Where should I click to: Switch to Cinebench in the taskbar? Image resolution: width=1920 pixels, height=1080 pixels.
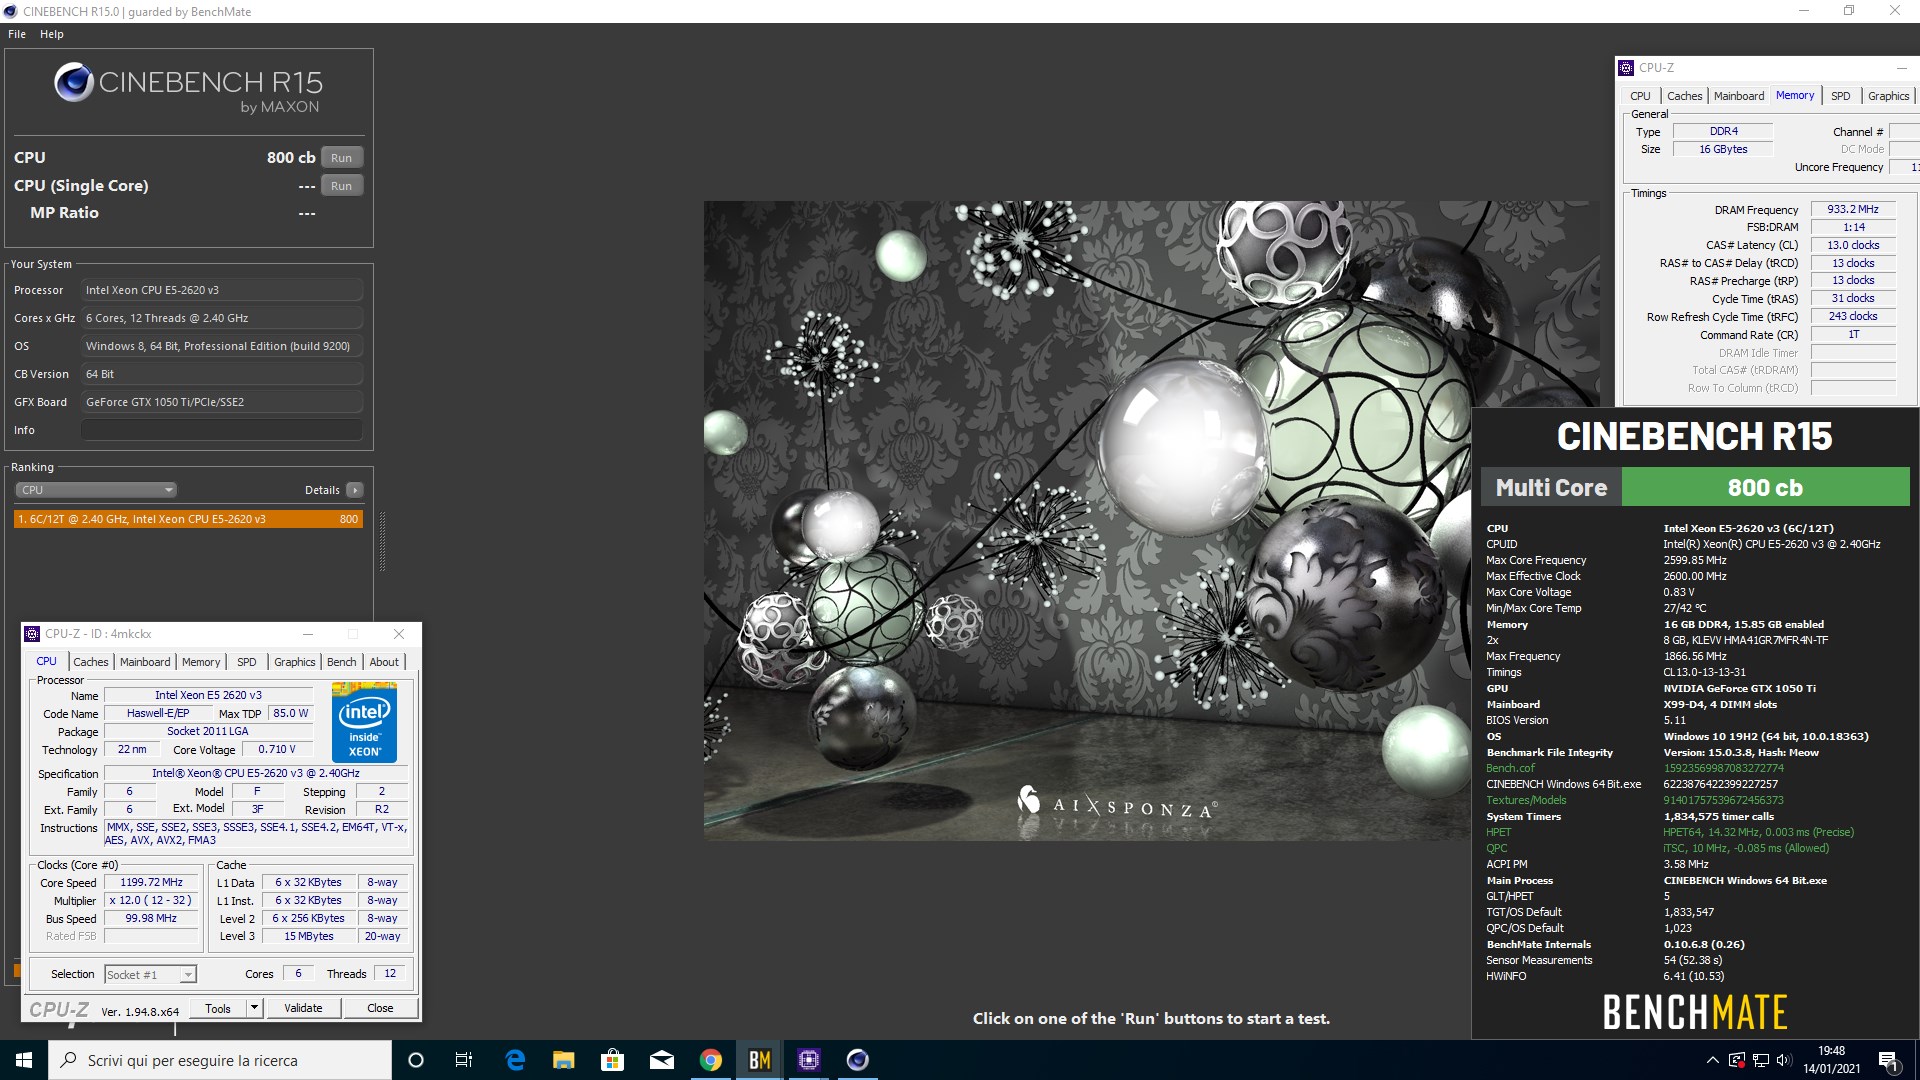[858, 1060]
